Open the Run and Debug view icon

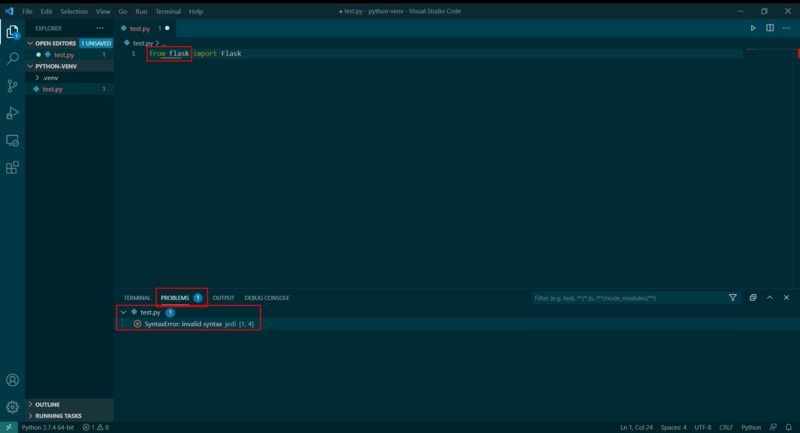tap(12, 113)
